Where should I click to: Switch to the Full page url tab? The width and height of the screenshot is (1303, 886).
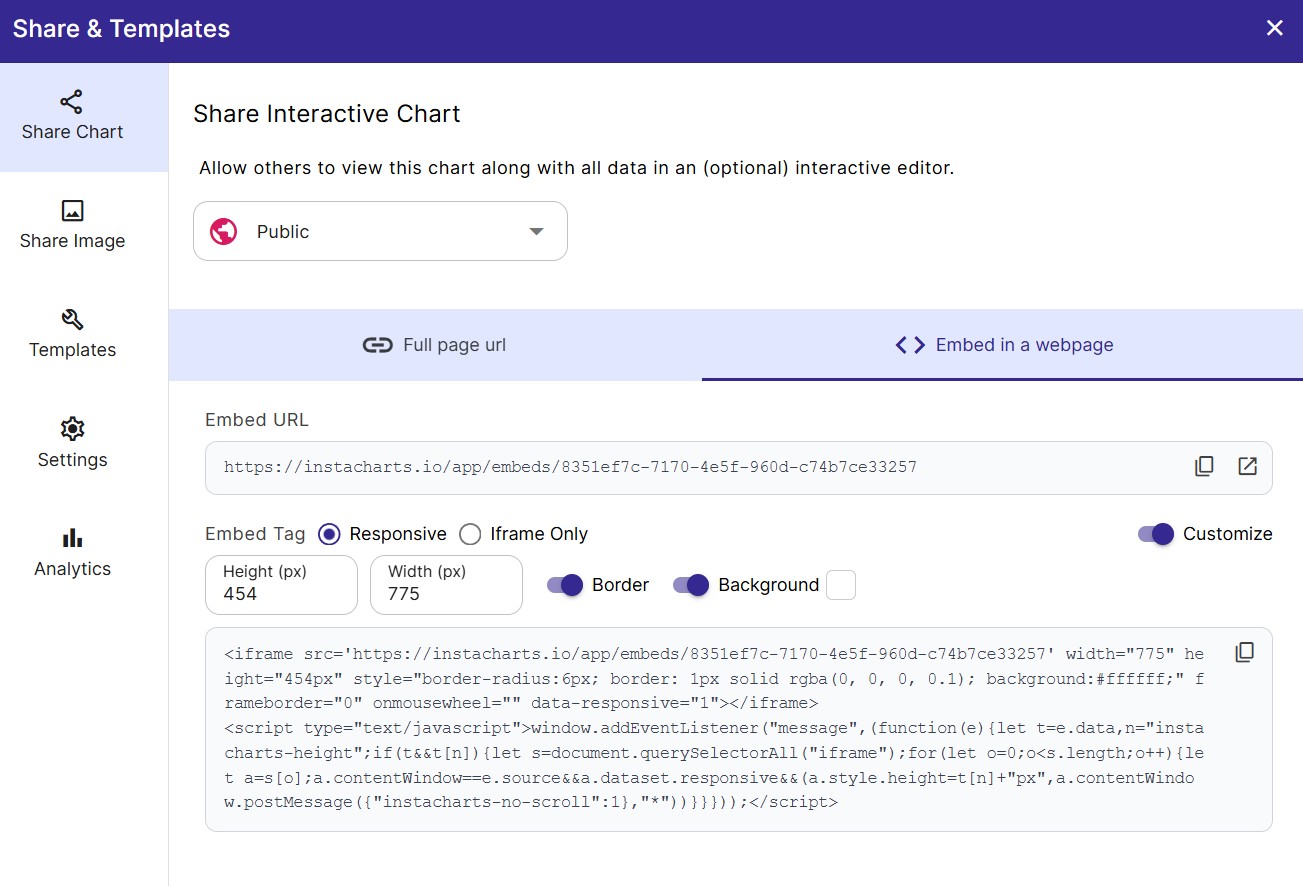[435, 345]
